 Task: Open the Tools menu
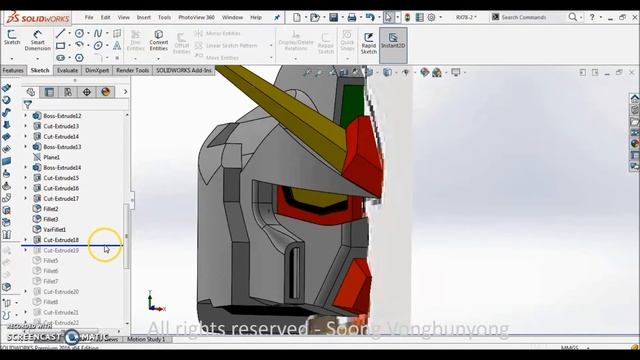(x=164, y=17)
